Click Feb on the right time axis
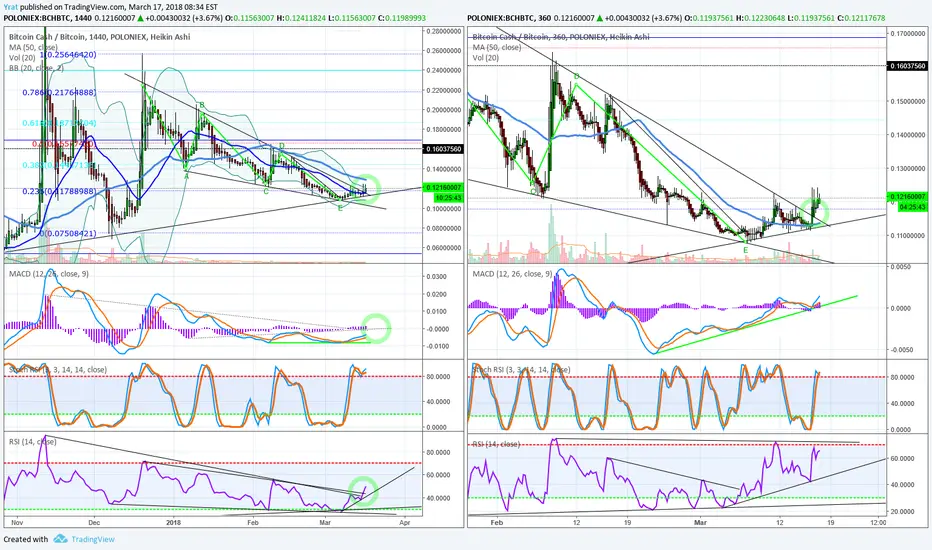Viewport: 932px width, 550px height. [497, 523]
